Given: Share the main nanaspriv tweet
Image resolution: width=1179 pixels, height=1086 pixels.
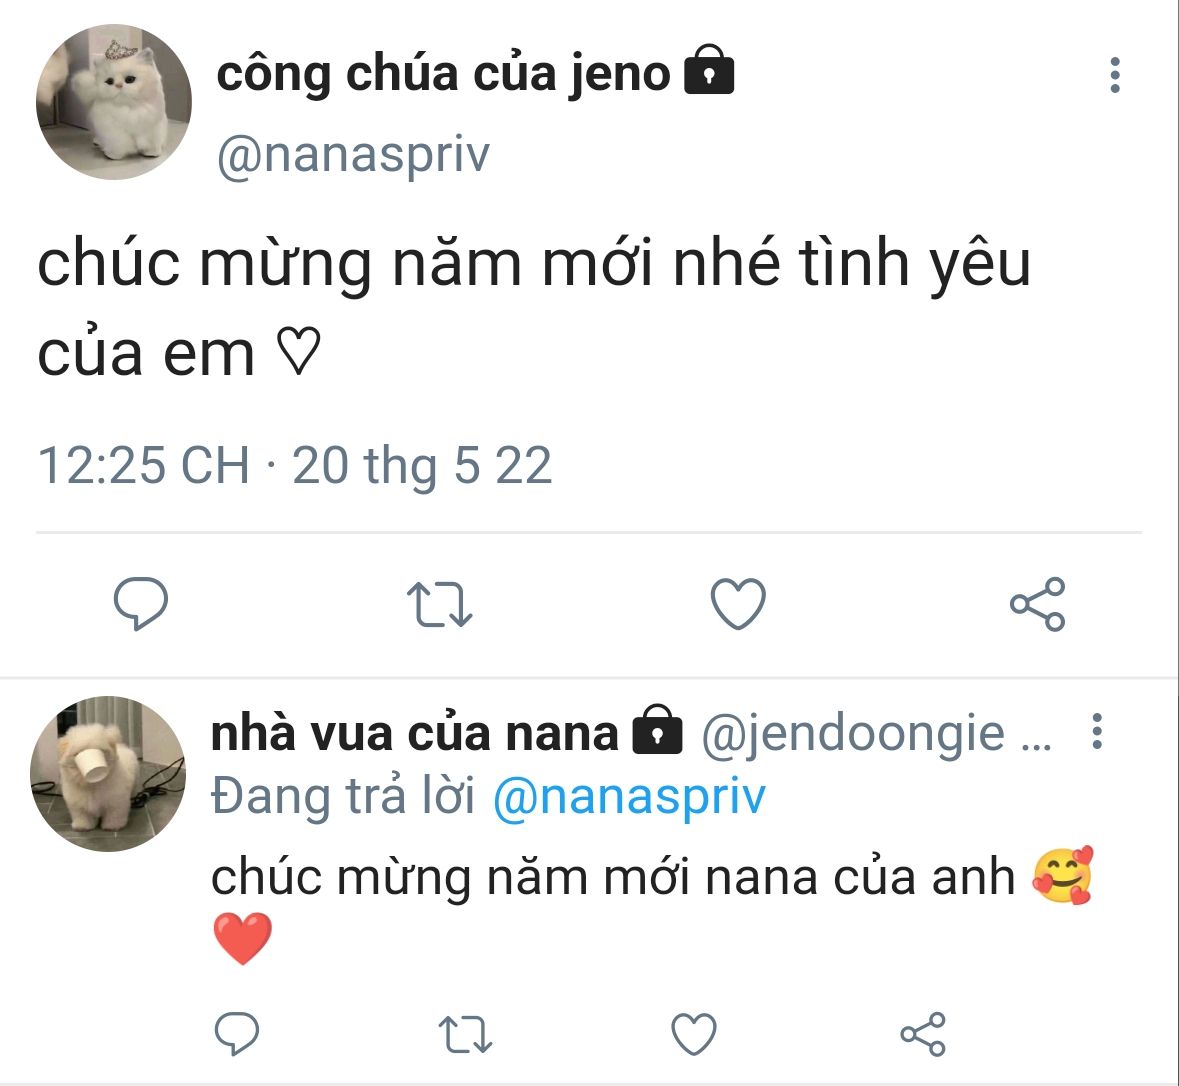Looking at the screenshot, I should point(1037,604).
